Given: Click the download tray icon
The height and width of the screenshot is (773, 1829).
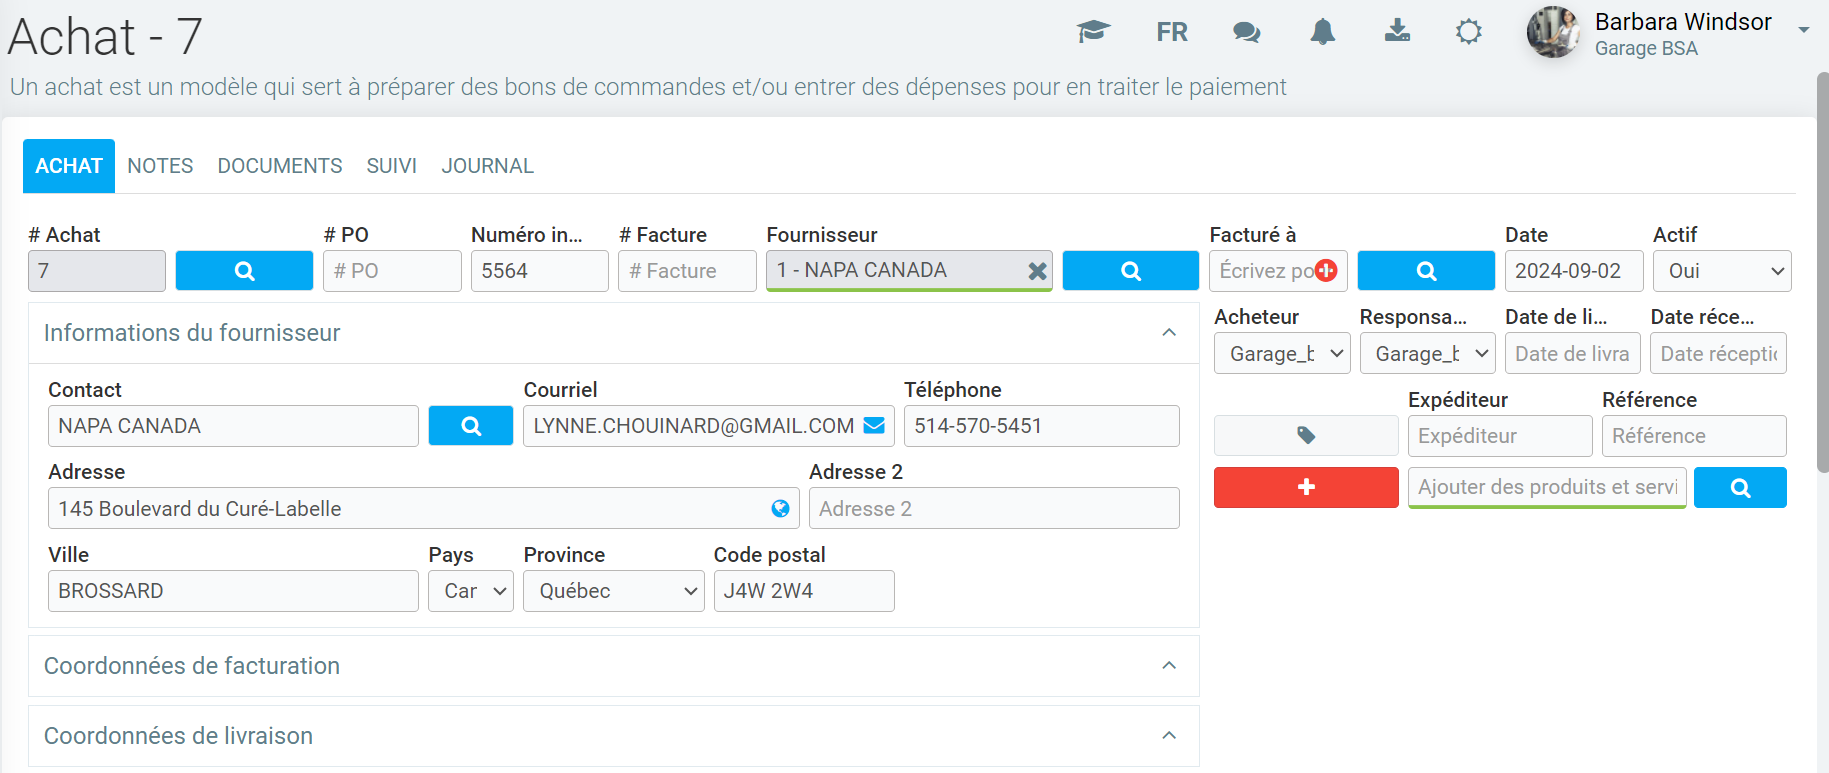Looking at the screenshot, I should 1397,32.
